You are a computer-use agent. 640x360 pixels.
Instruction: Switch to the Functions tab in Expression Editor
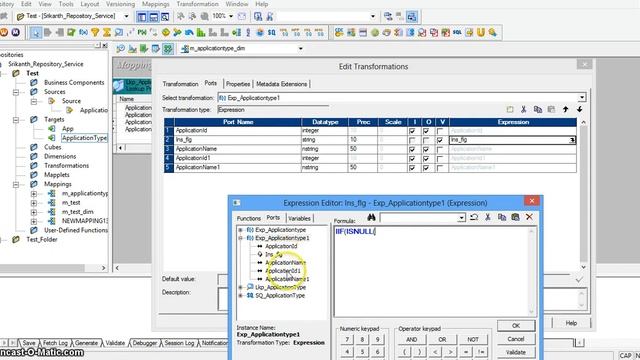[x=249, y=218]
